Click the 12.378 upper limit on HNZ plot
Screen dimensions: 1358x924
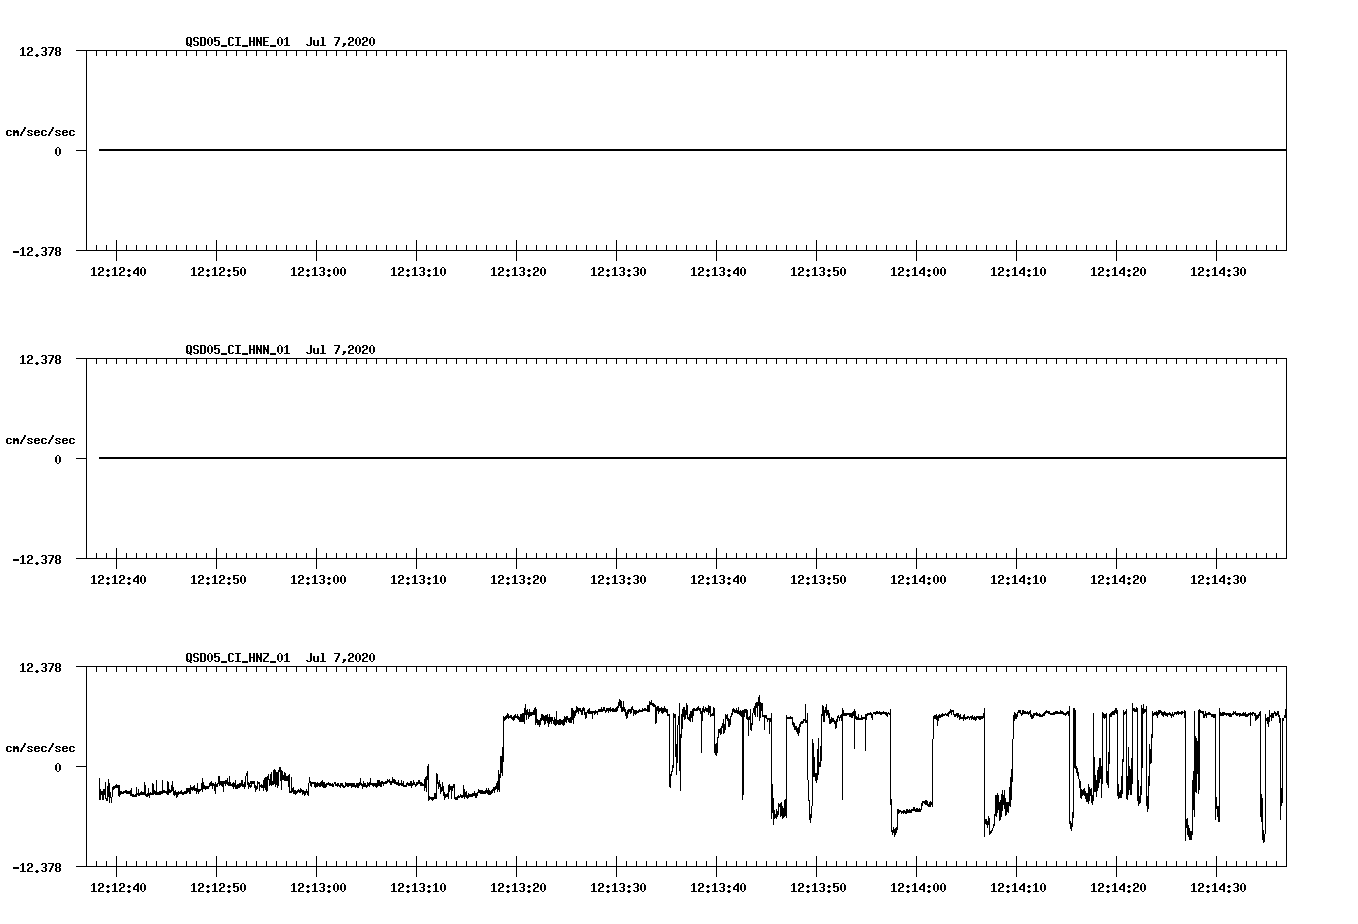(41, 667)
